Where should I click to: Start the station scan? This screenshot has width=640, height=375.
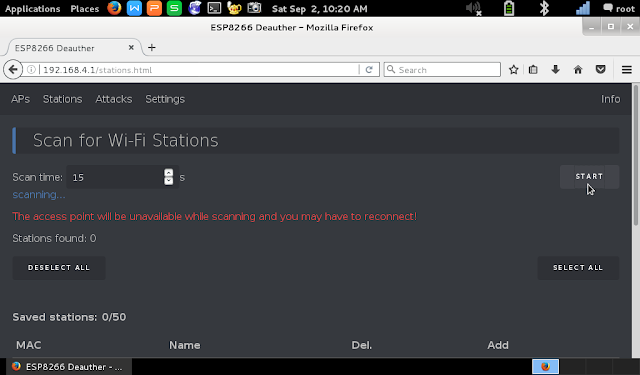pyautogui.click(x=589, y=177)
